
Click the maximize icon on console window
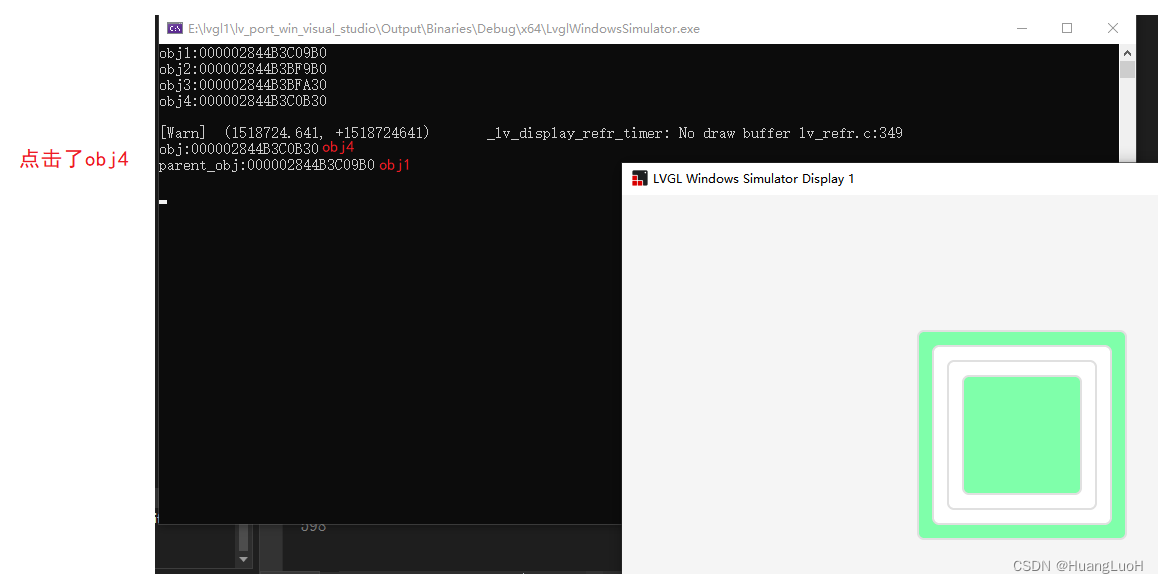pyautogui.click(x=1066, y=28)
